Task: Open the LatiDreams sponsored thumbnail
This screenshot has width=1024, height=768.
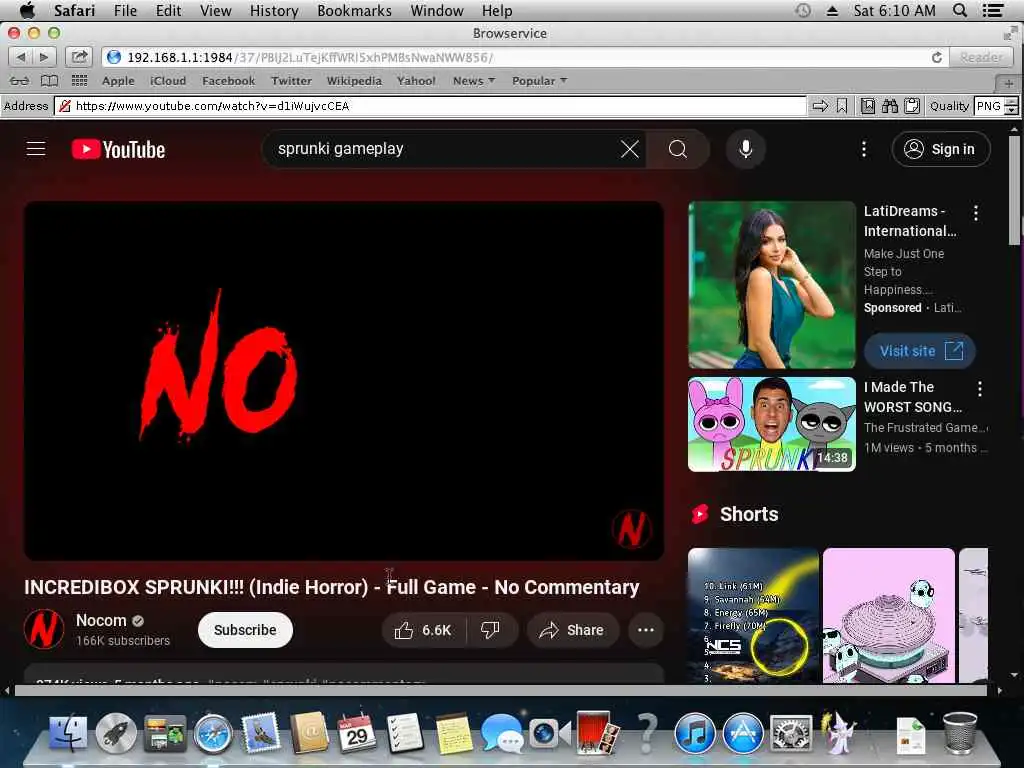Action: coord(772,285)
